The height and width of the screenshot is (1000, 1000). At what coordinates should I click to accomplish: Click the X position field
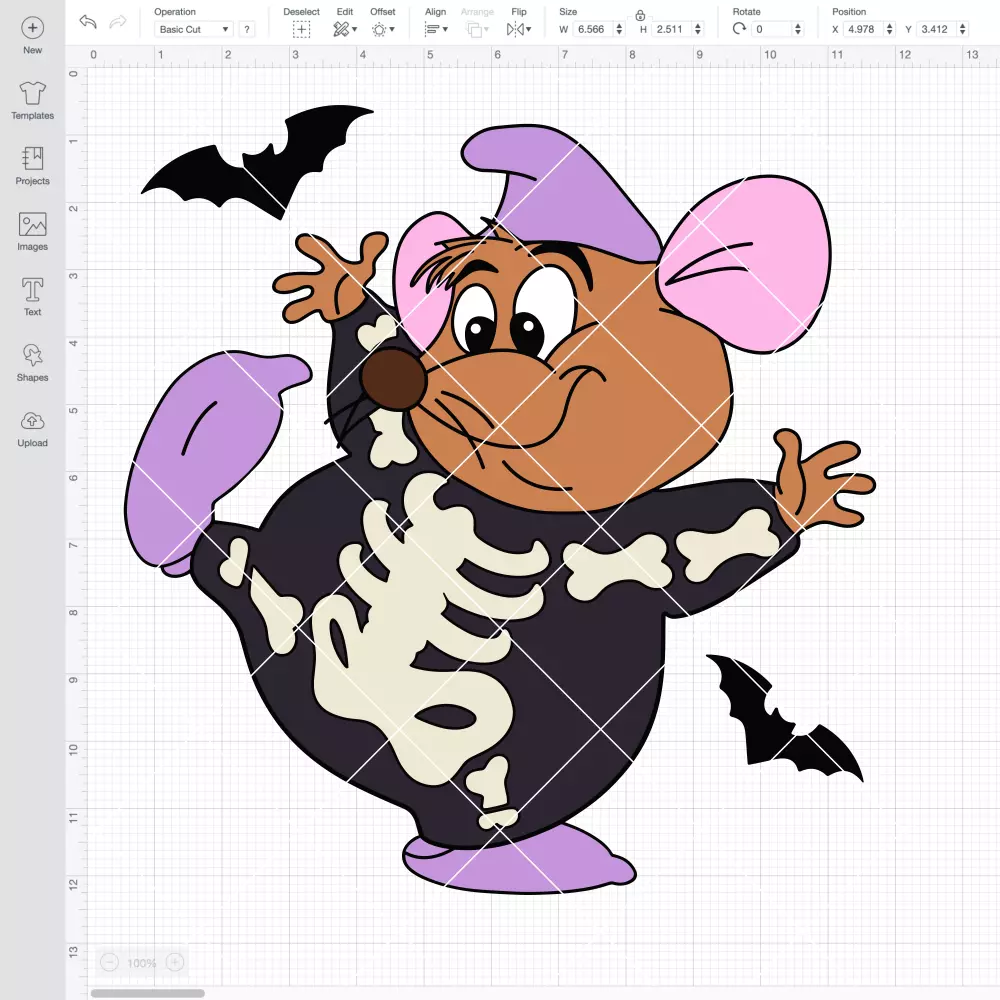click(864, 29)
